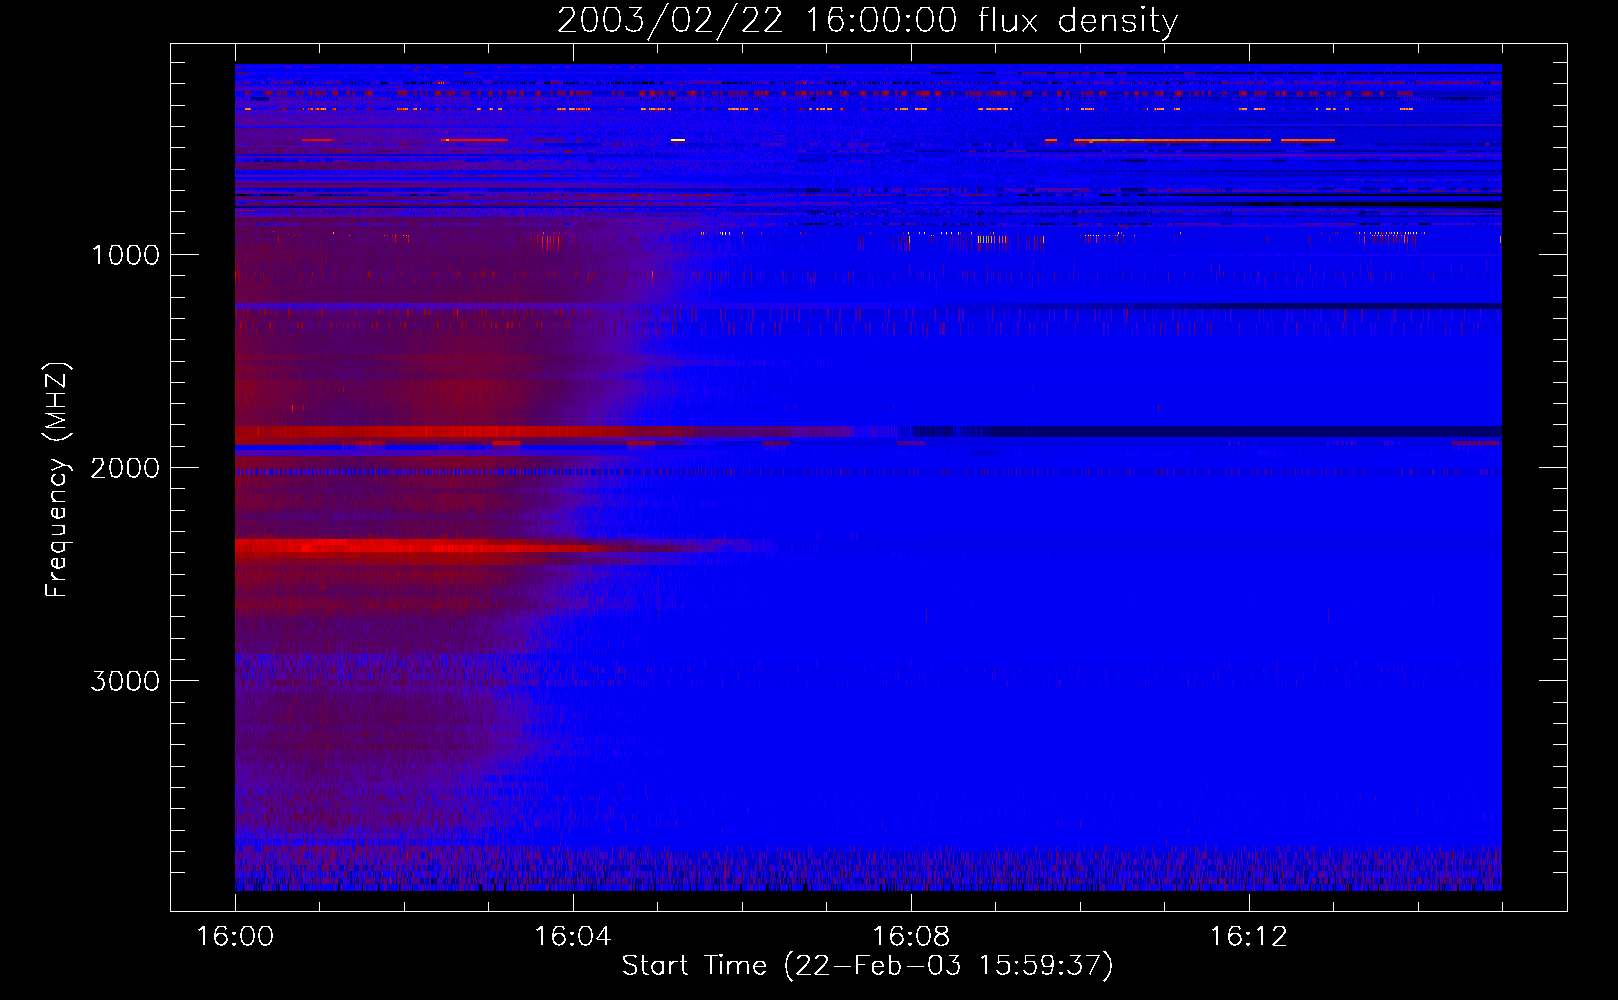The width and height of the screenshot is (1618, 1000).
Task: Click the 16:08 time tick label
Action: click(910, 936)
